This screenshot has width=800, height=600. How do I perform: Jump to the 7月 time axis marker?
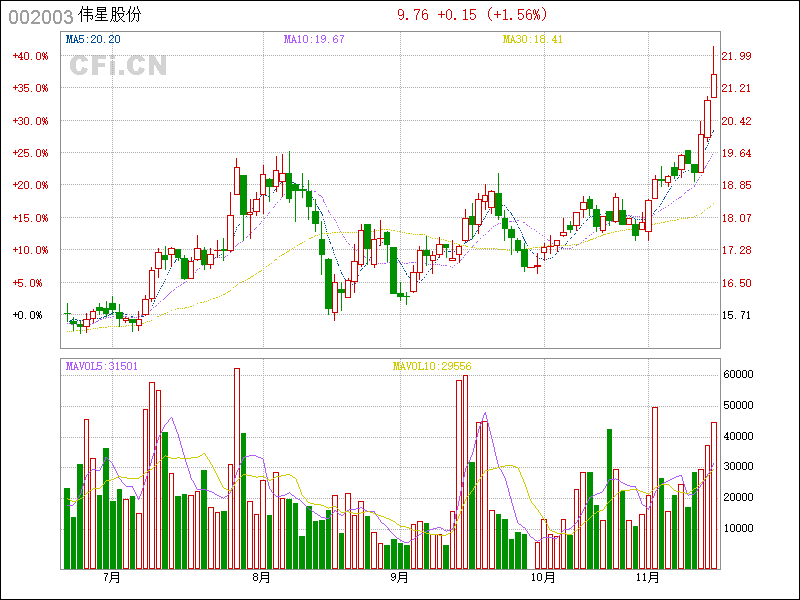111,577
